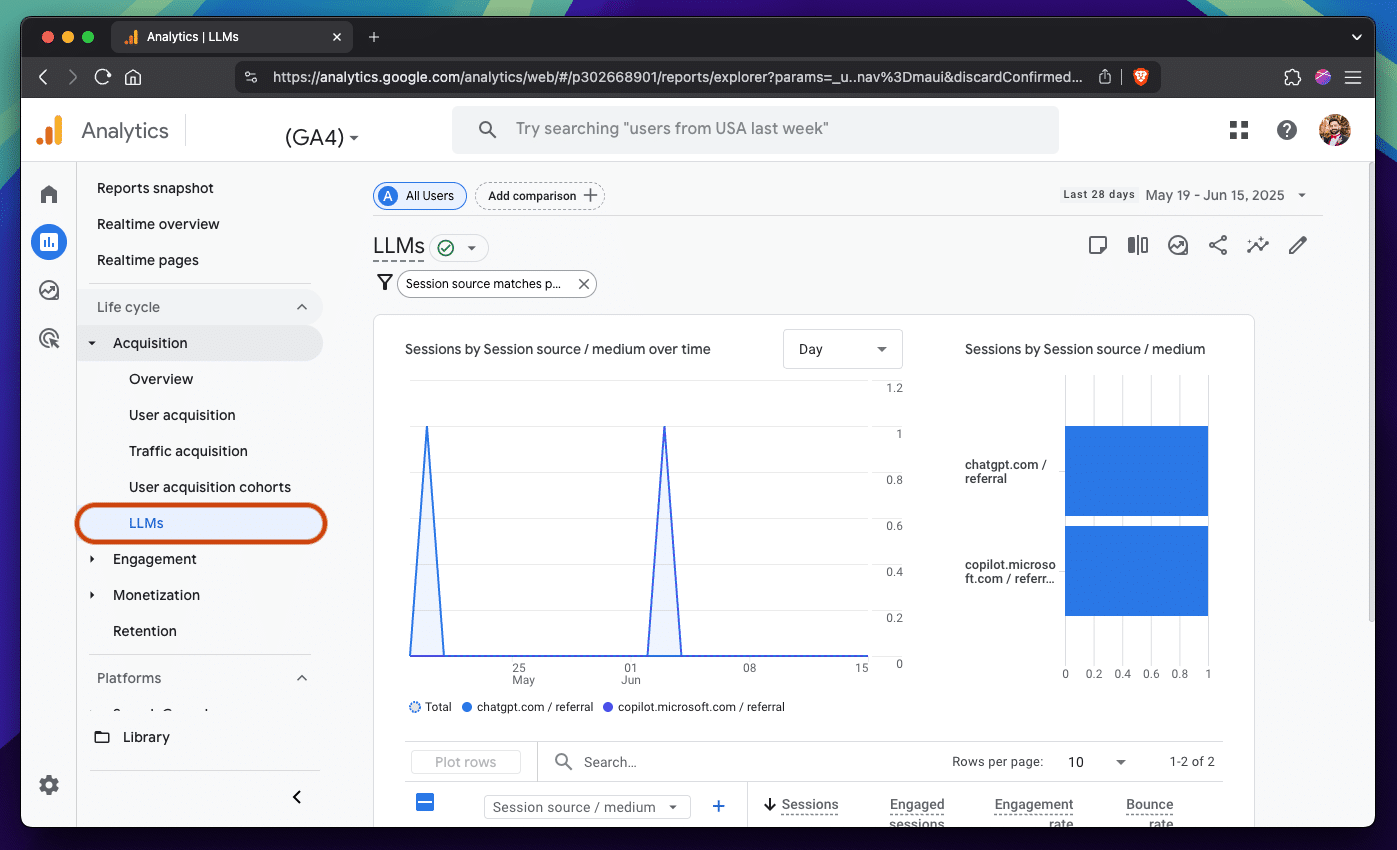This screenshot has height=850, width=1397.
Task: Open the report status check dropdown
Action: [459, 248]
